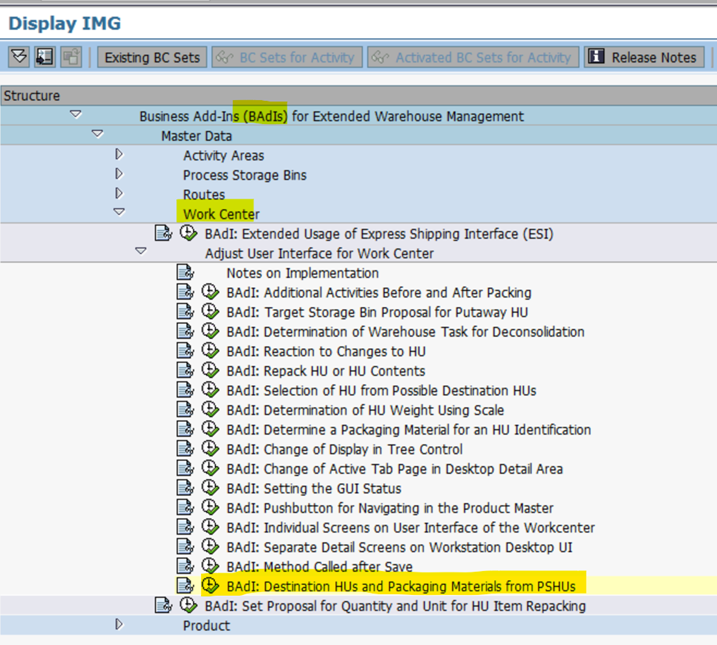
Task: Expand the Product node
Action: [x=119, y=625]
